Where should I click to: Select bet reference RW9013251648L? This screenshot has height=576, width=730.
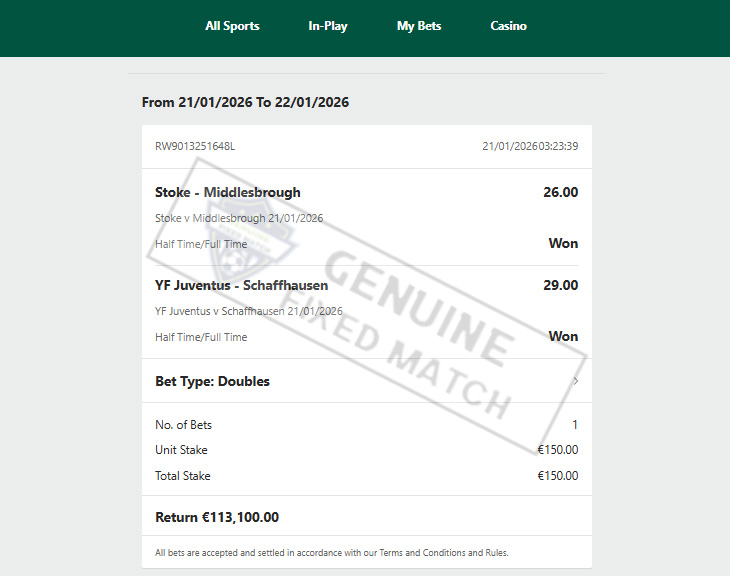(x=195, y=146)
